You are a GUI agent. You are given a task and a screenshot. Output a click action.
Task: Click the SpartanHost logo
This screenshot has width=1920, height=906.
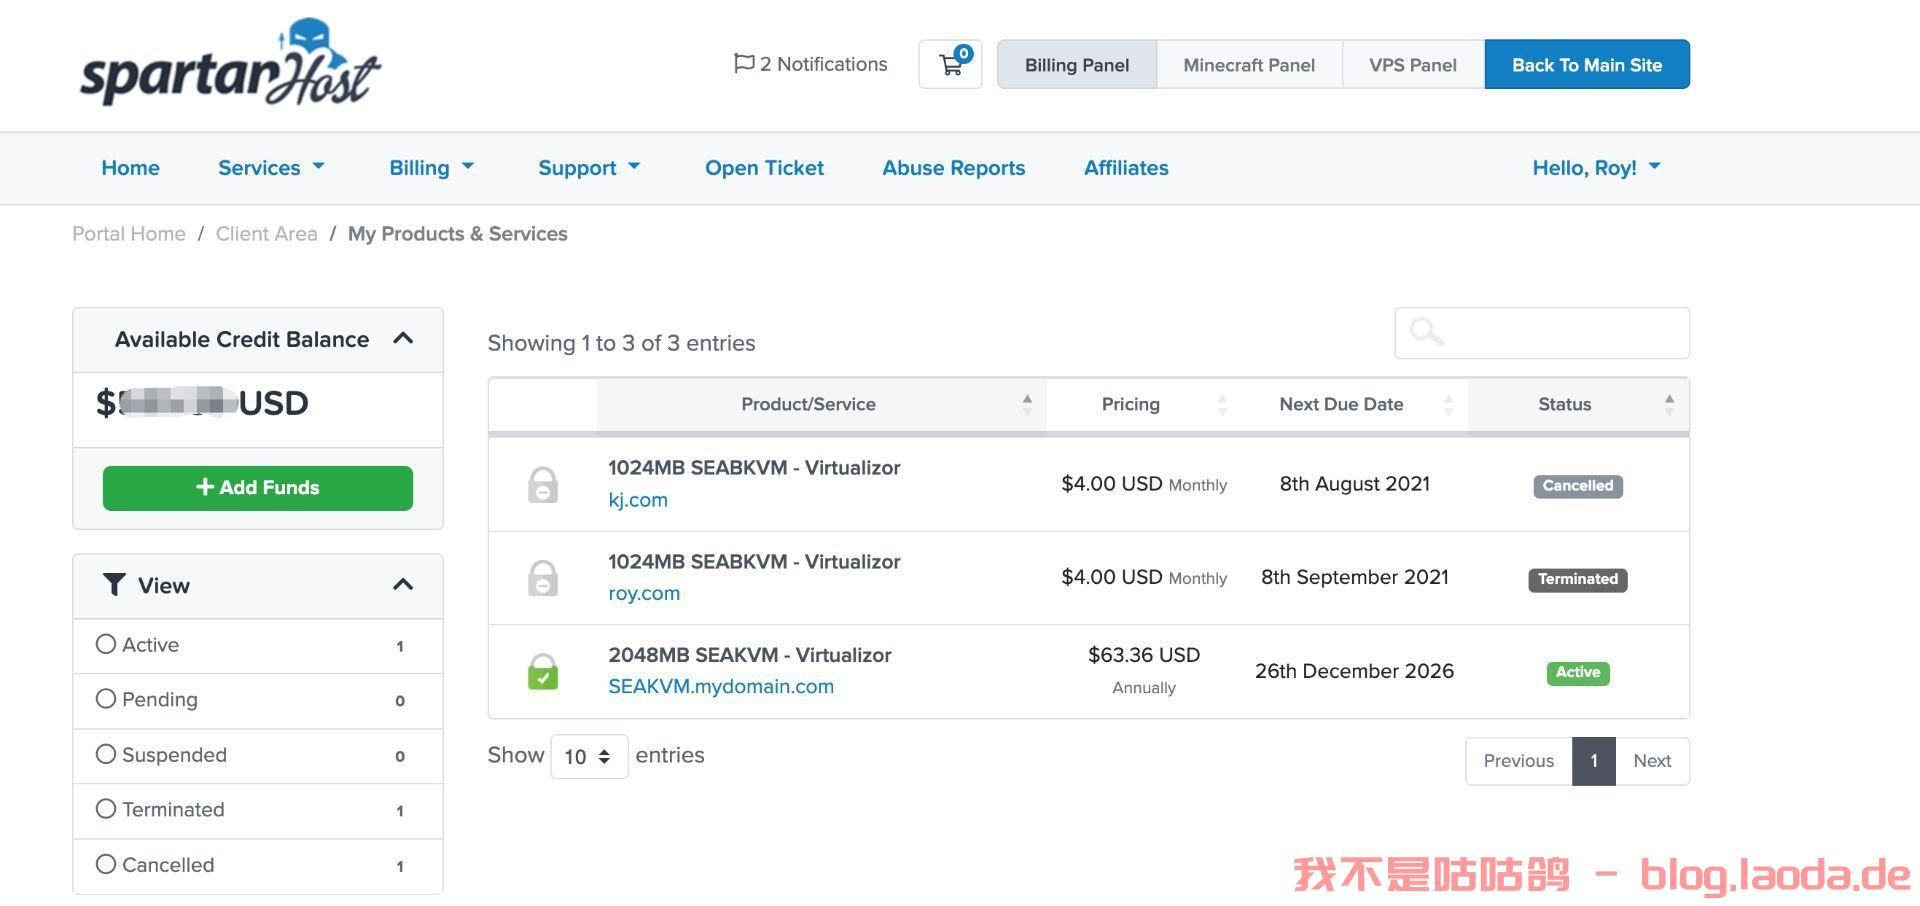tap(230, 62)
